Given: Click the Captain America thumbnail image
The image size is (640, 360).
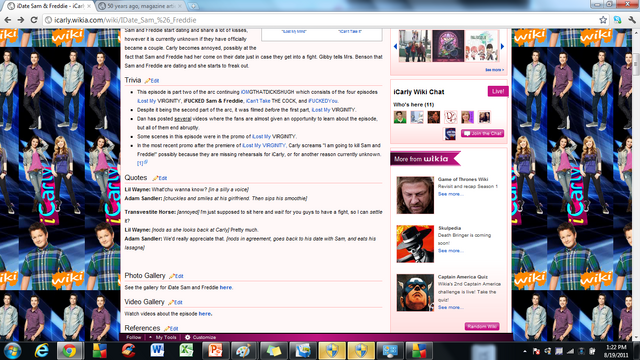Looking at the screenshot, I should pos(415,293).
